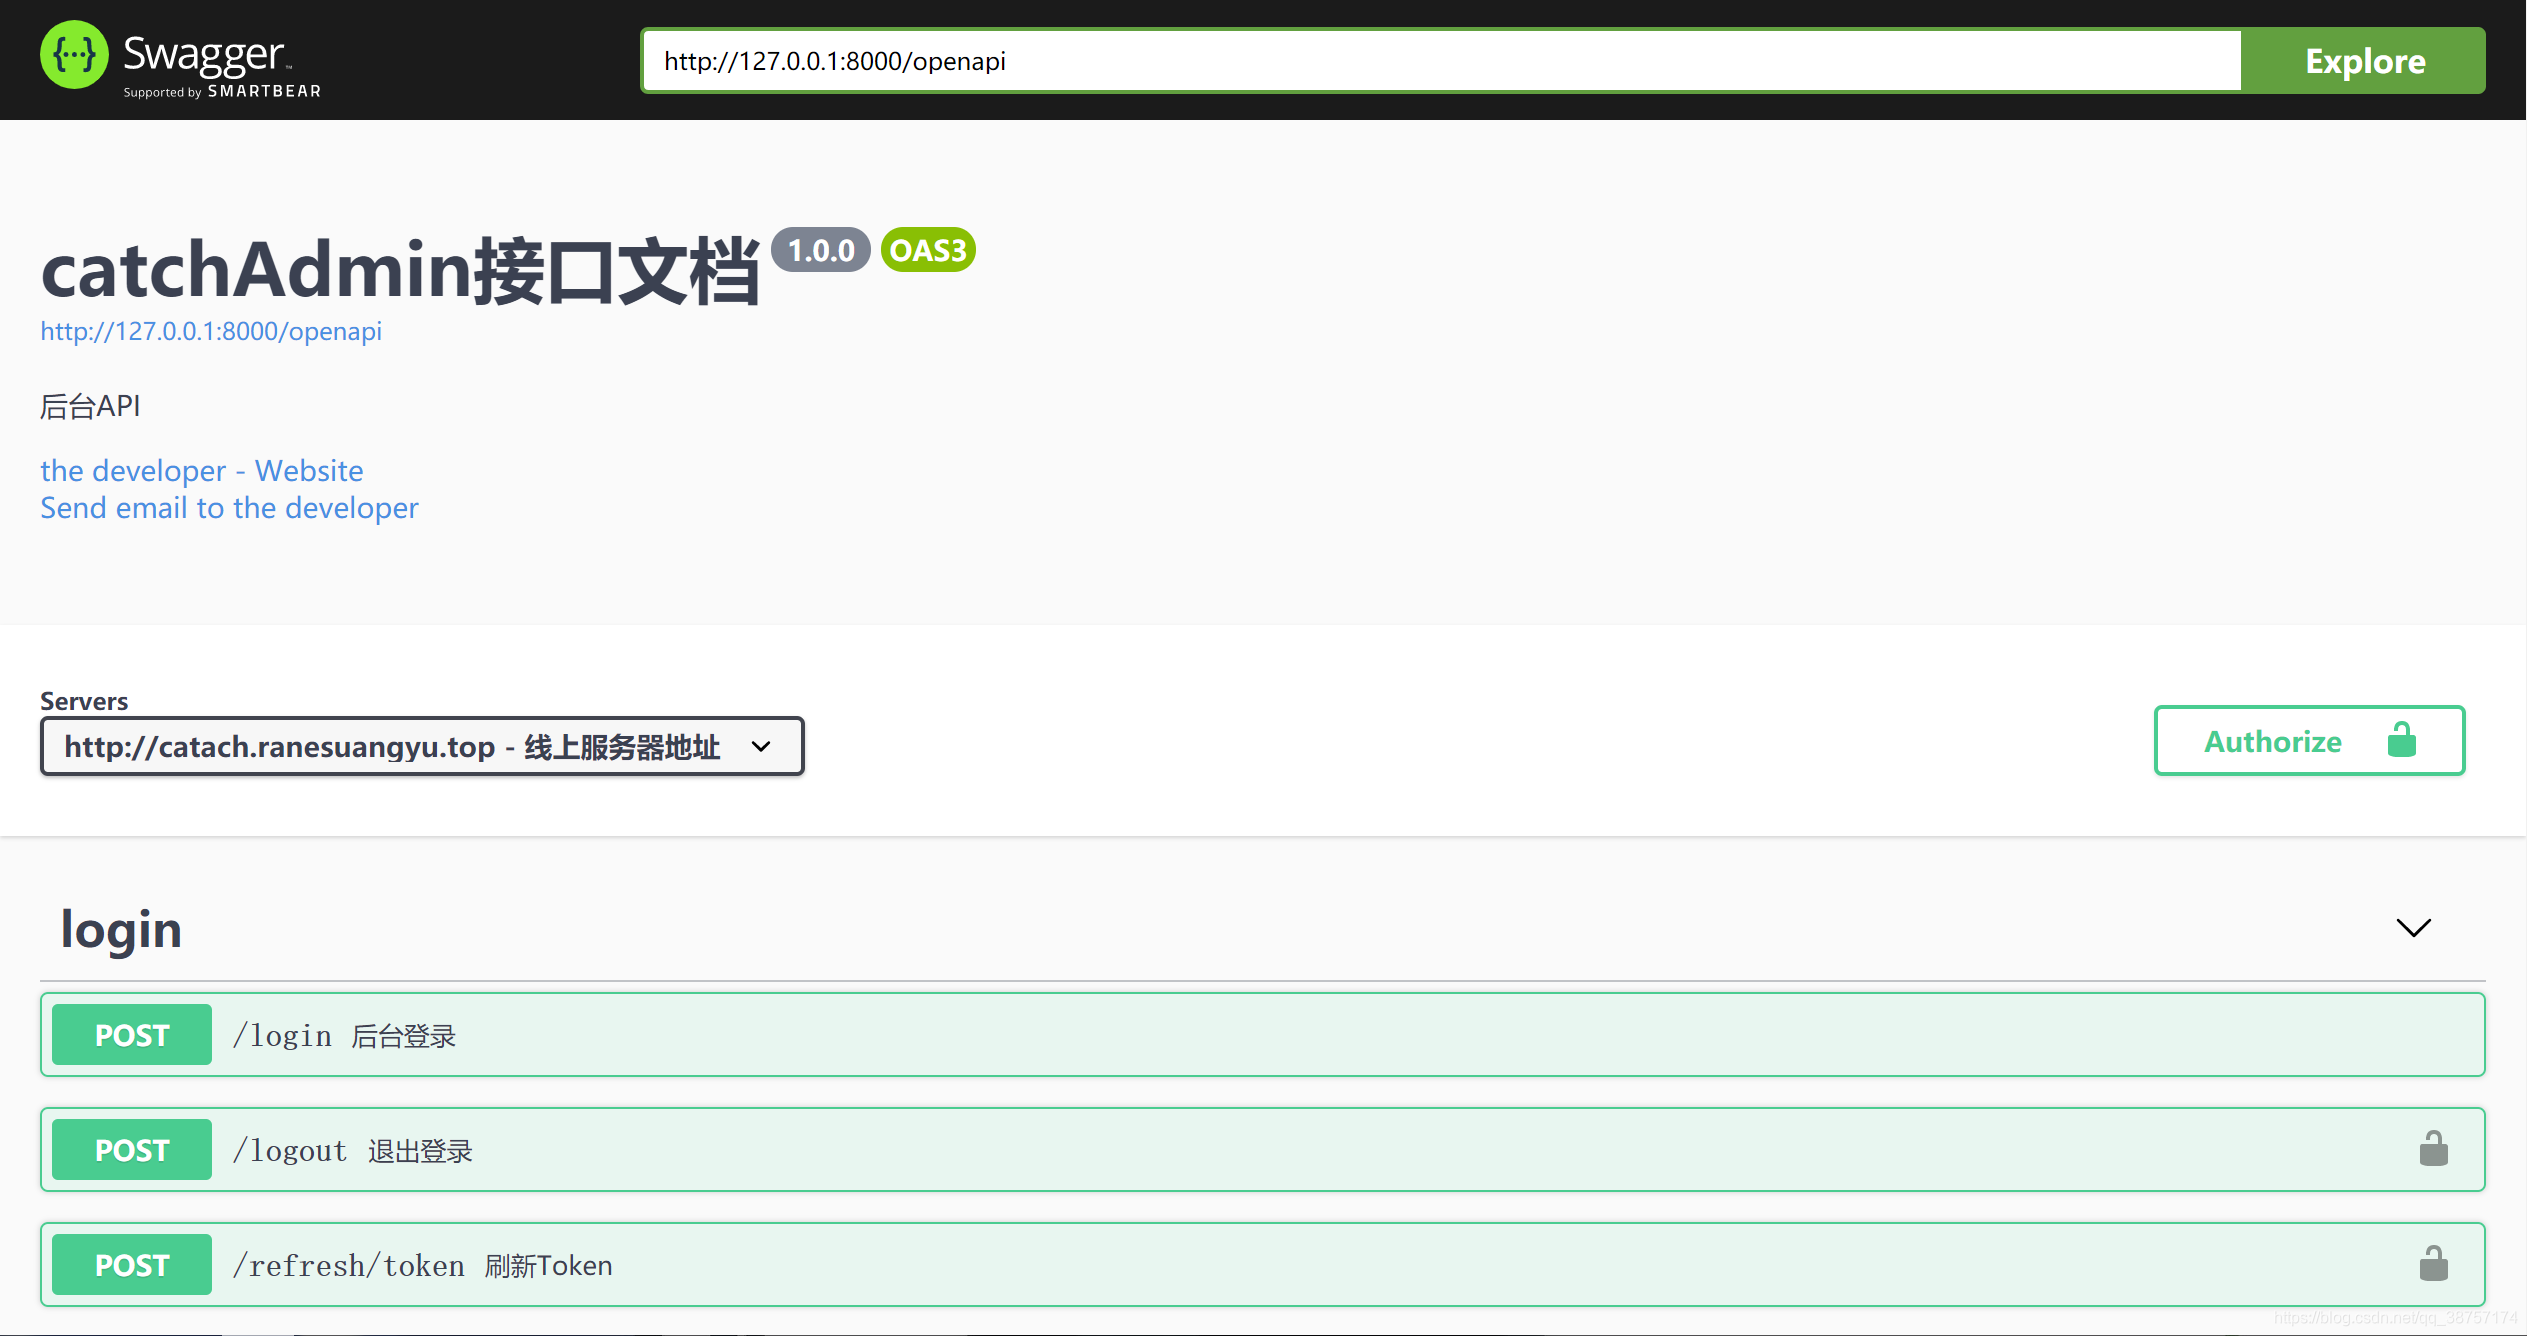2527x1336 pixels.
Task: Open the openapi URL link under title
Action: [x=211, y=331]
